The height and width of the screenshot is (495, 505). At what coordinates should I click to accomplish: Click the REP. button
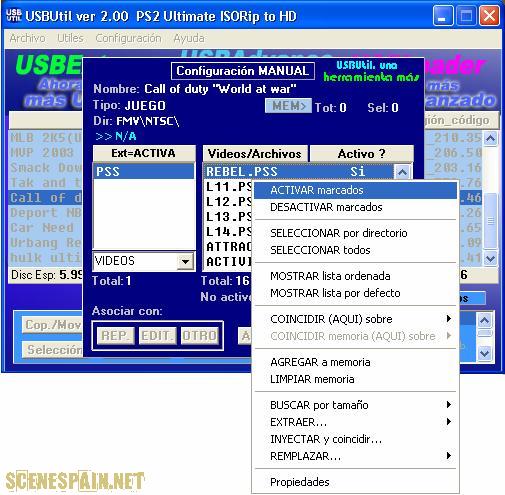(116, 335)
